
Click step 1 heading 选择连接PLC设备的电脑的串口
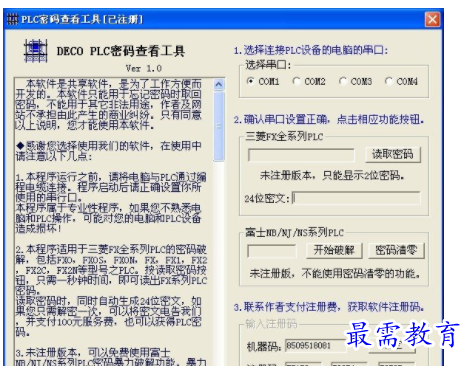coord(311,50)
